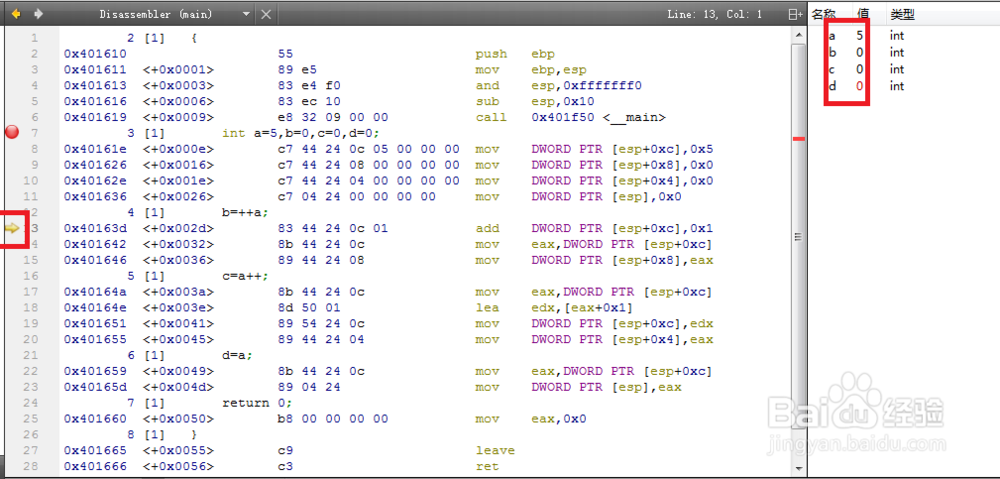This screenshot has height=479, width=1000.
Task: Click the 类型 column header
Action: pos(902,14)
